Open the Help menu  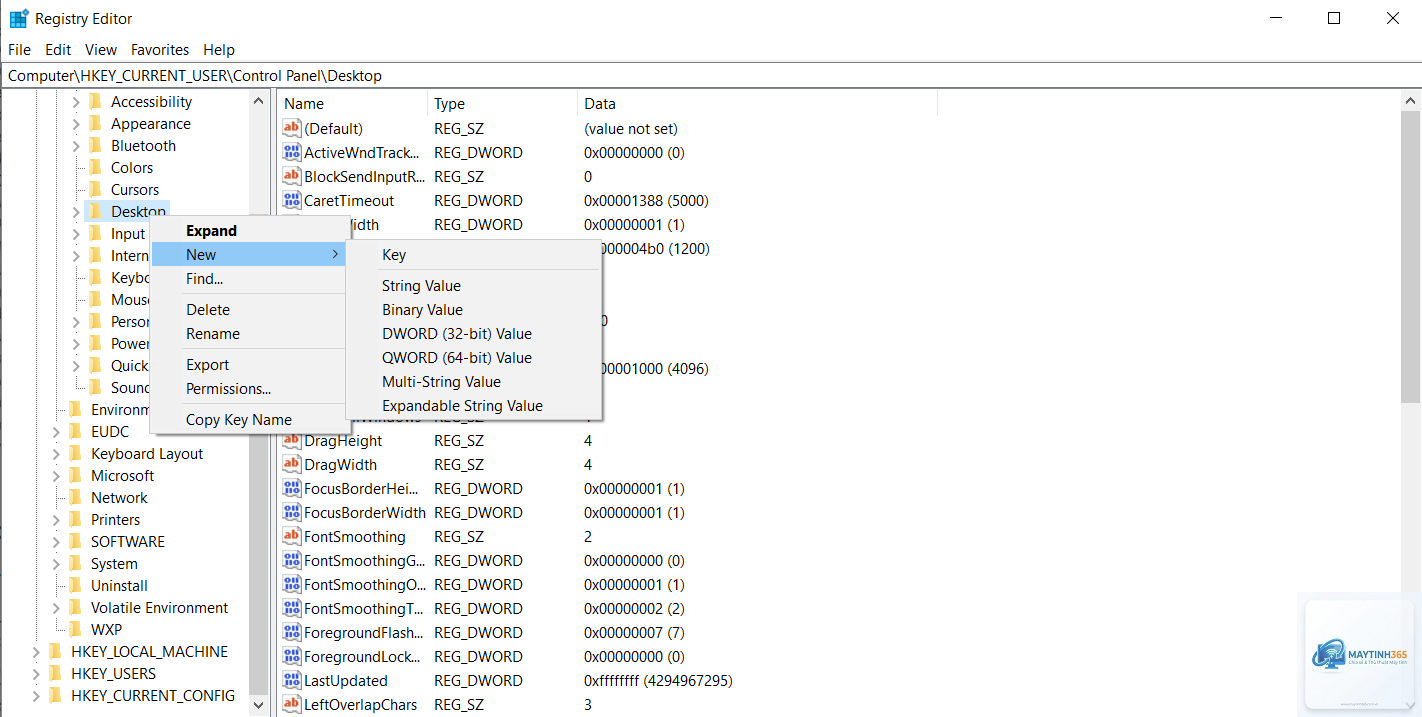point(219,49)
